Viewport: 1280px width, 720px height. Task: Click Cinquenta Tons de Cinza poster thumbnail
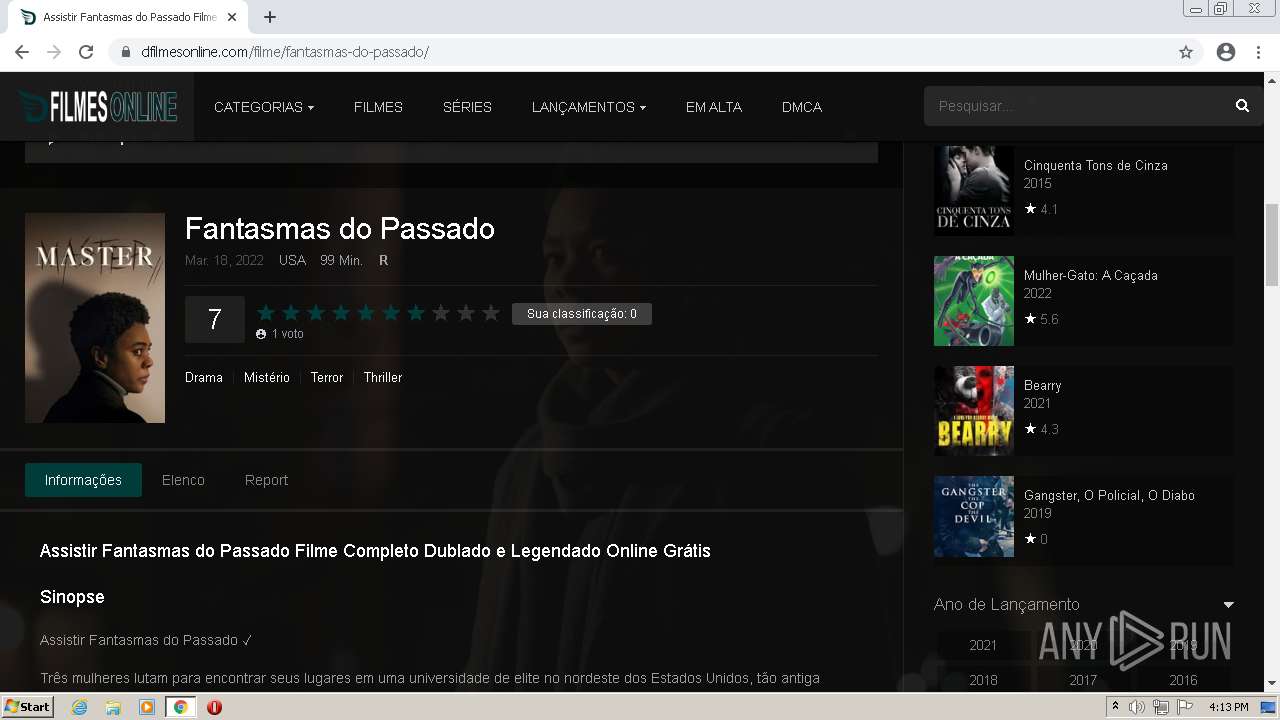[x=974, y=191]
